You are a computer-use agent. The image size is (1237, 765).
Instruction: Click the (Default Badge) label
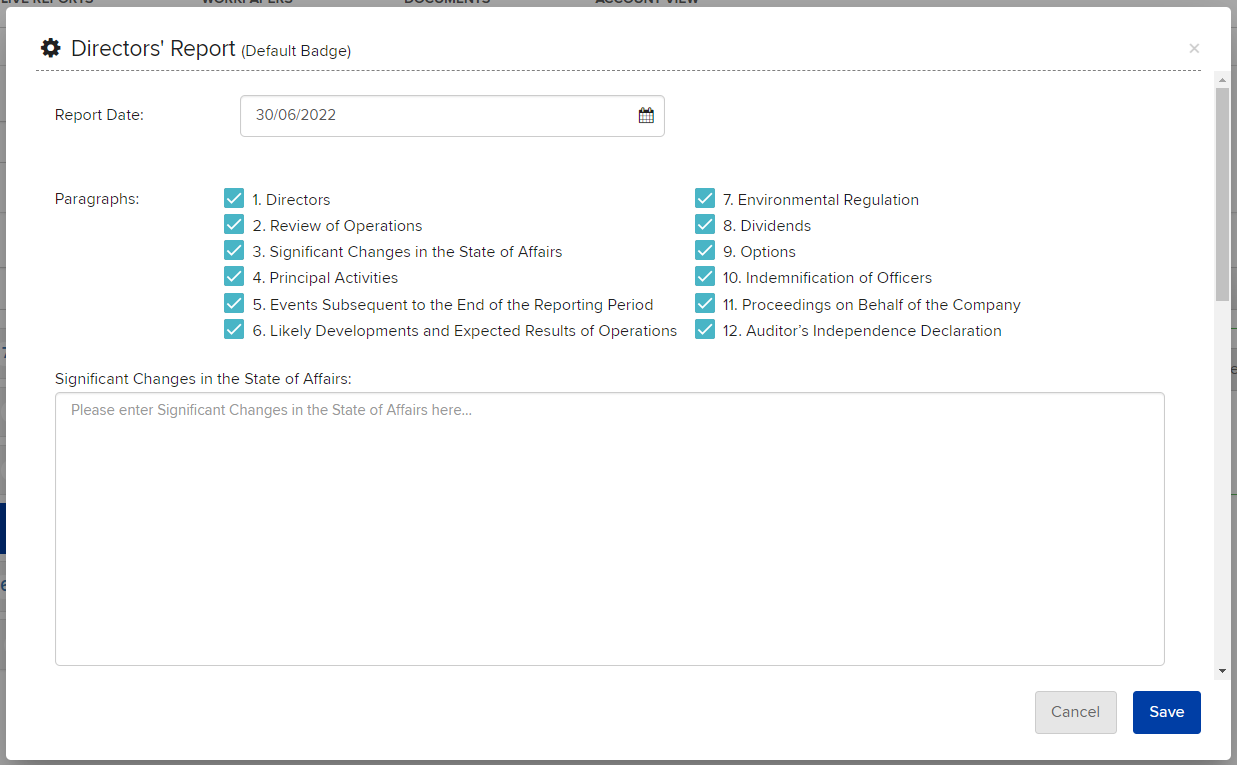[296, 50]
